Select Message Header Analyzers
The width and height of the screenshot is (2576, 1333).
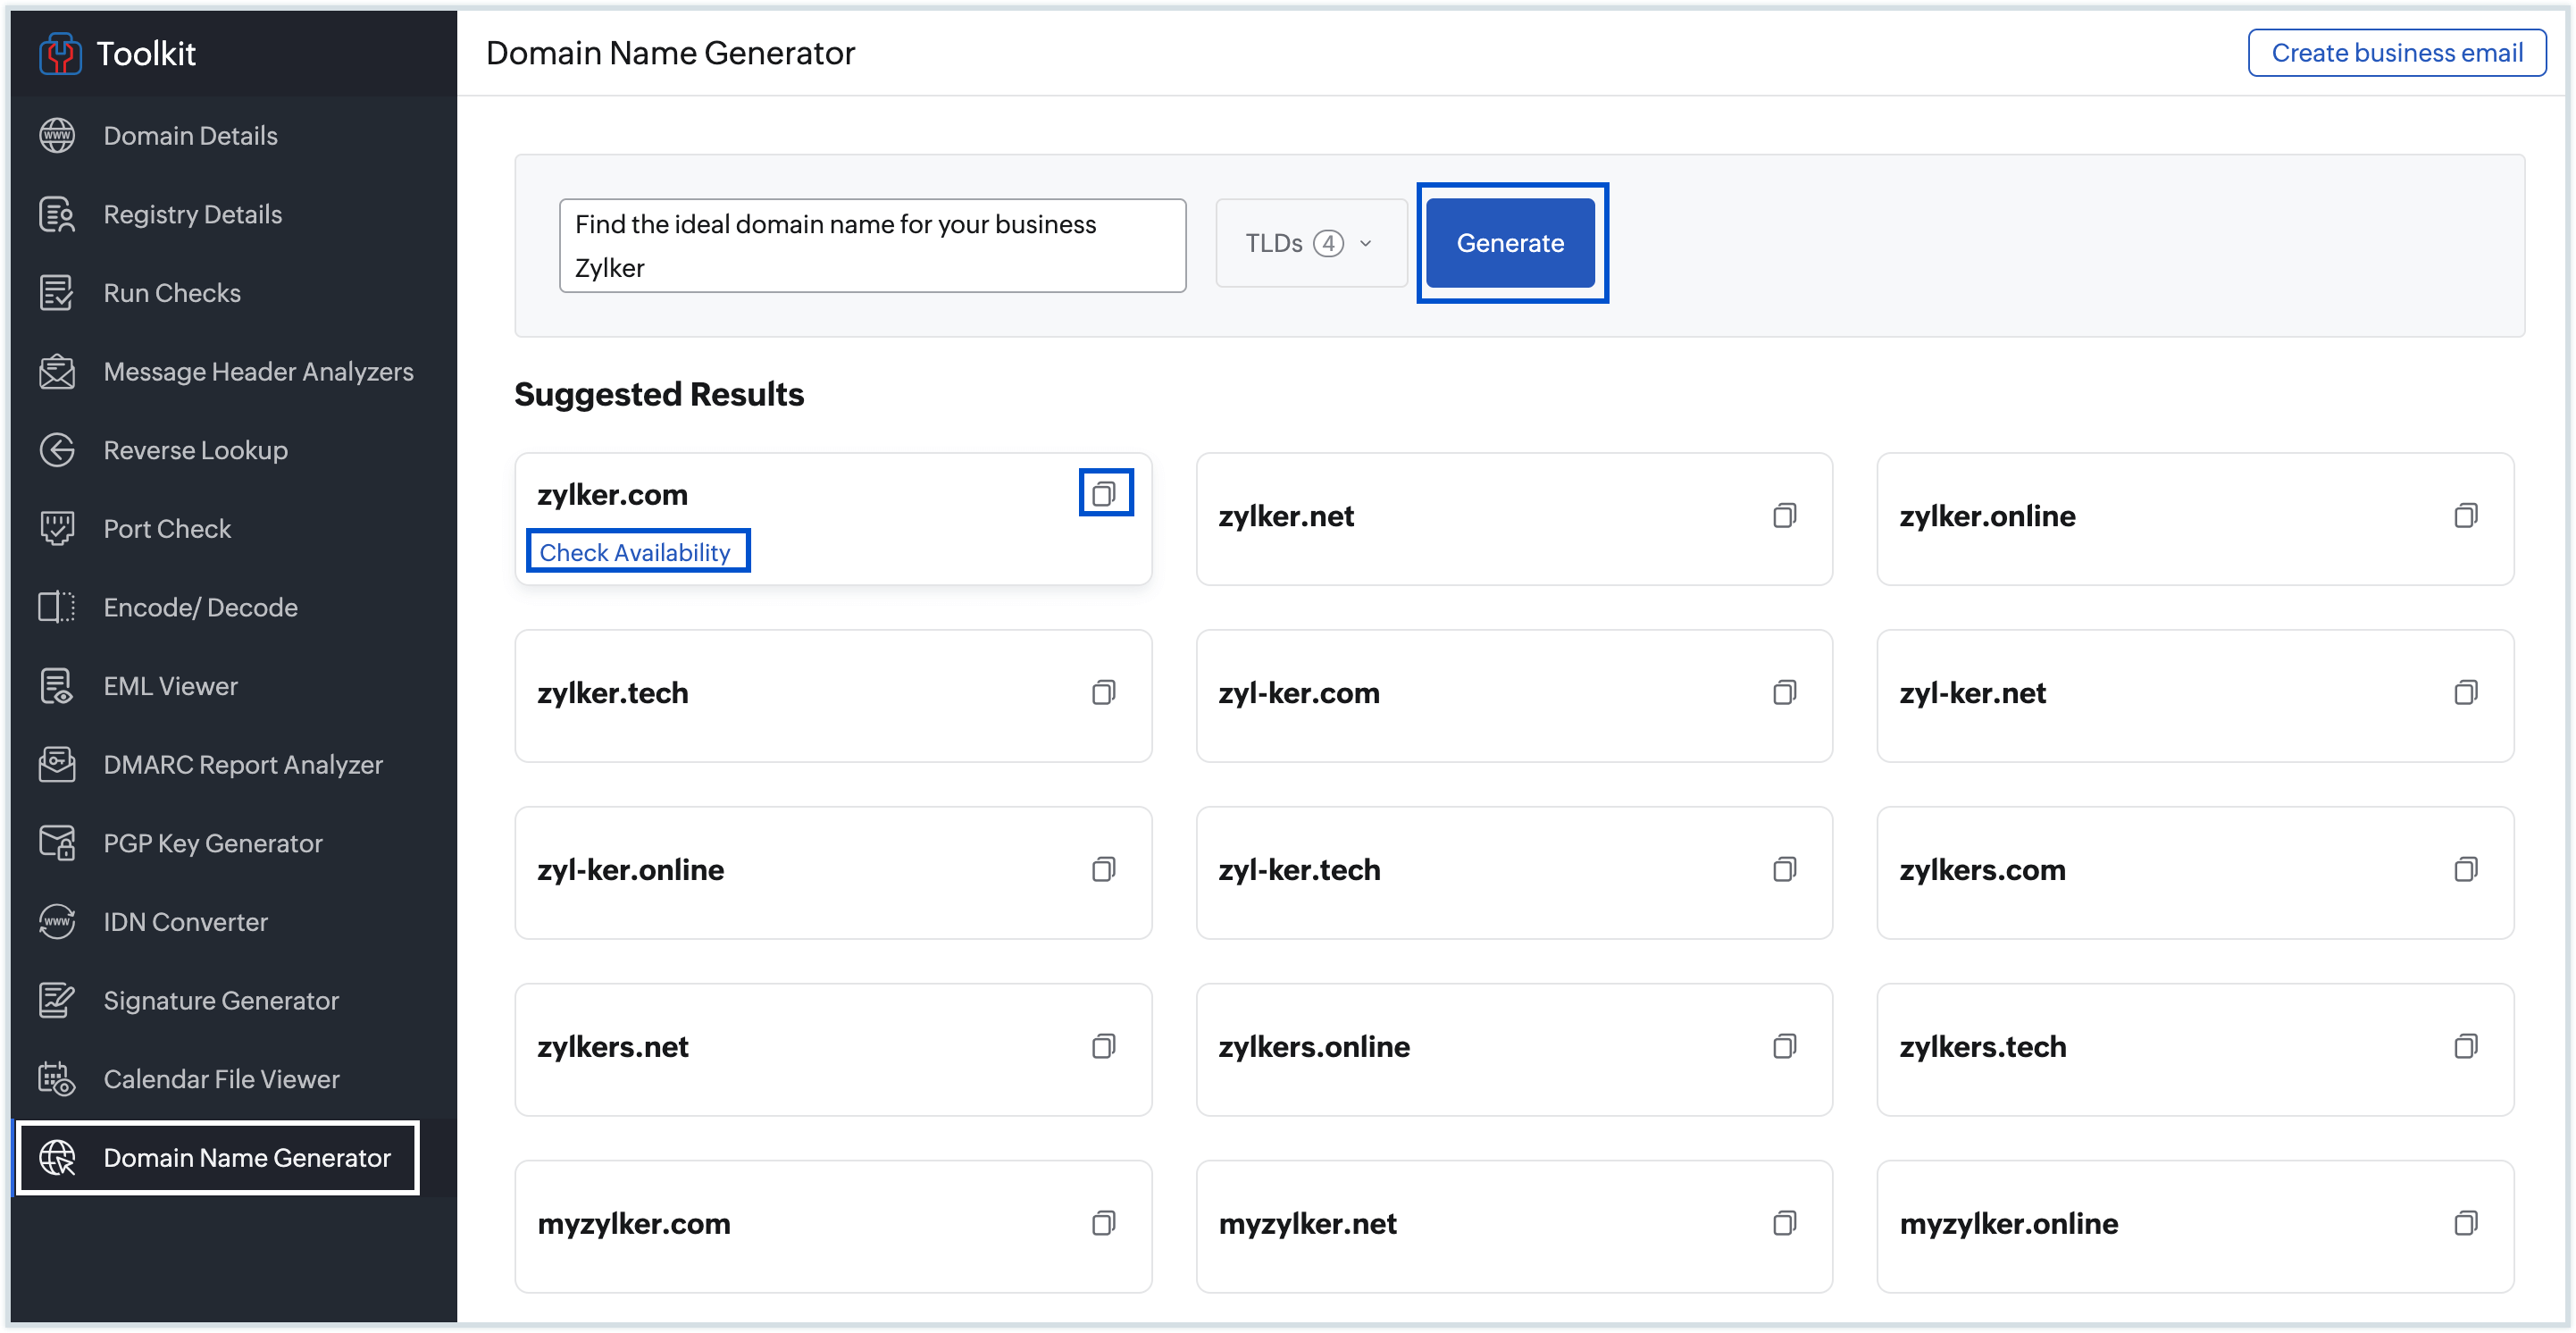coord(258,371)
